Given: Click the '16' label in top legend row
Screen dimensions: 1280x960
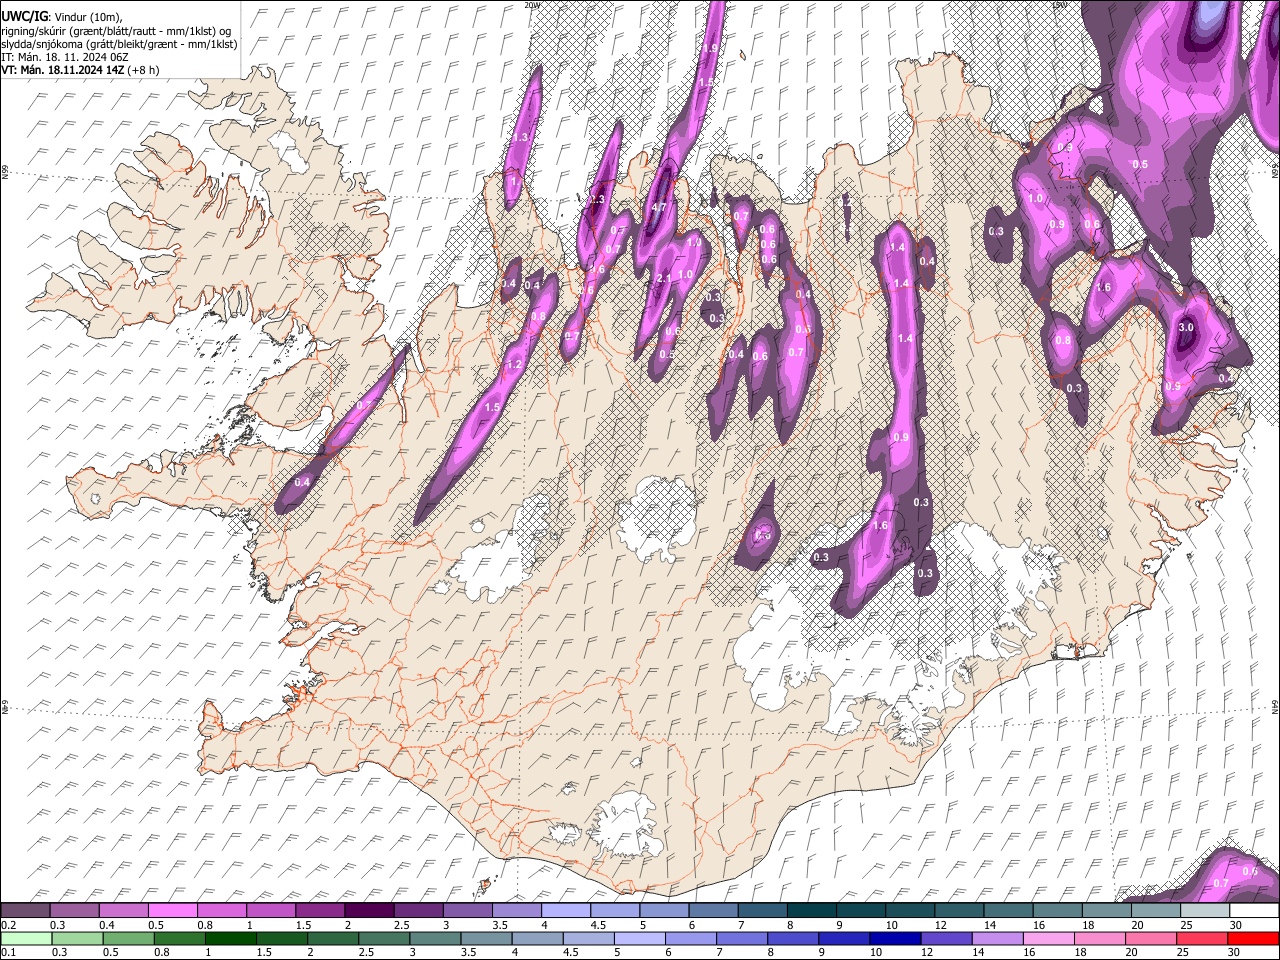Looking at the screenshot, I should click(1039, 925).
